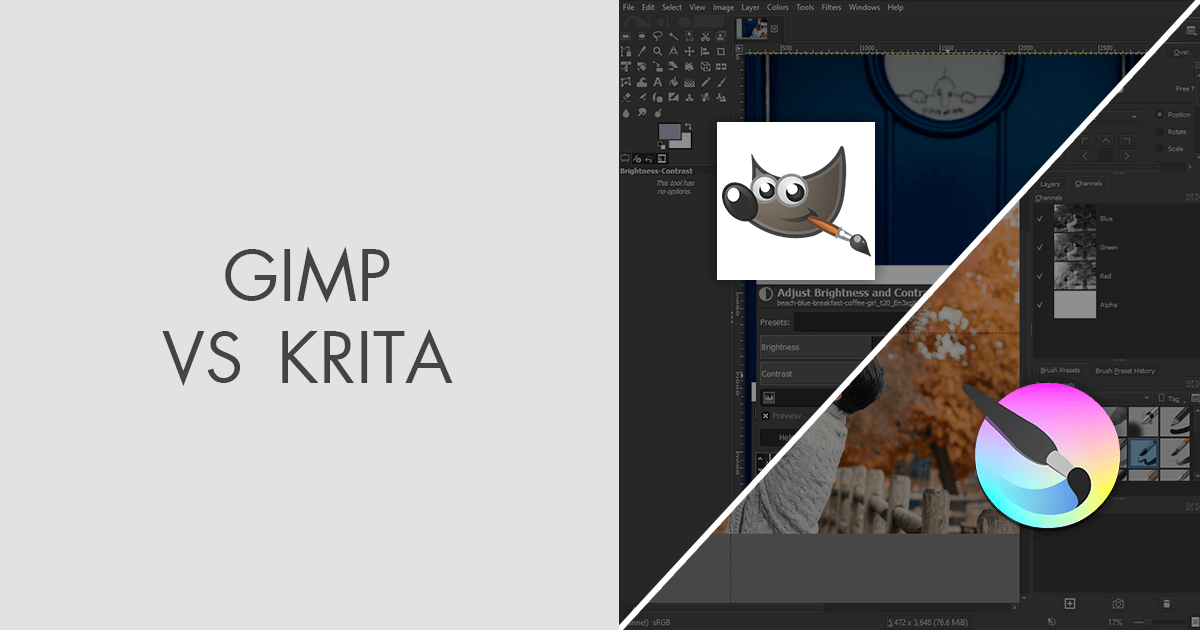Image resolution: width=1200 pixels, height=630 pixels.
Task: Expand the brush preset sorting combo box
Action: point(1147,397)
